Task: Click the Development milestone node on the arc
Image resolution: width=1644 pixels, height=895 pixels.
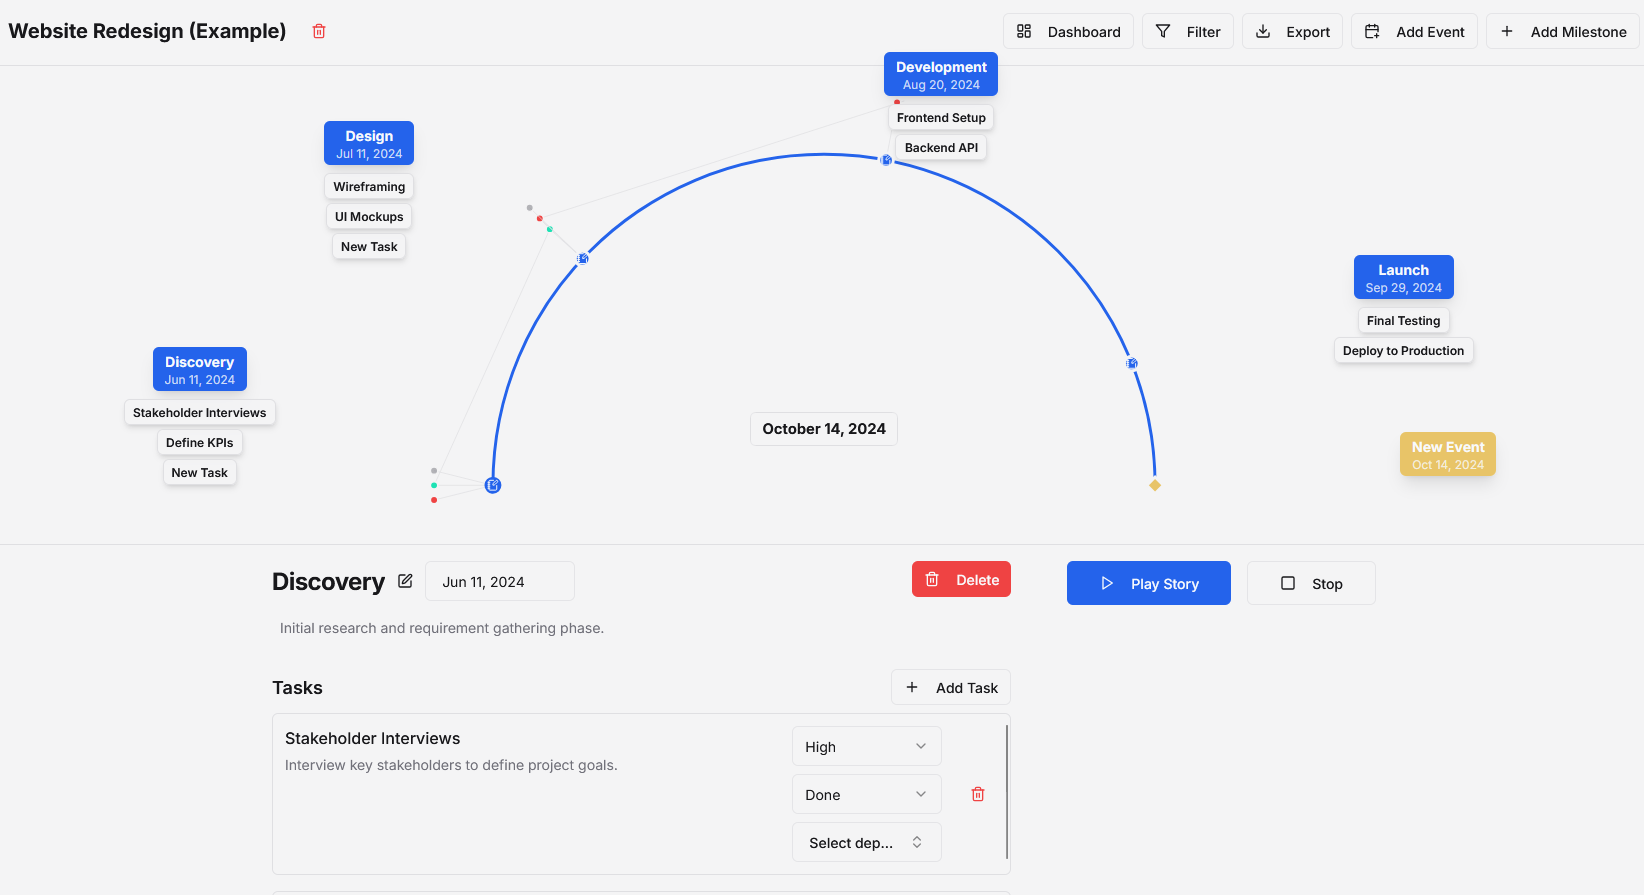Action: pos(886,160)
